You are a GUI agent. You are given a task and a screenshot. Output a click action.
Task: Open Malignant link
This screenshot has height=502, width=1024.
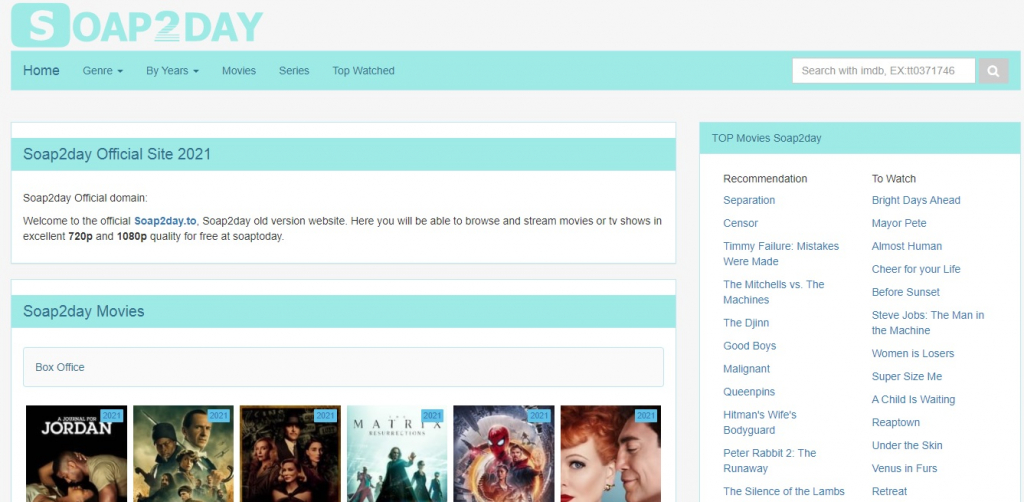(x=746, y=368)
